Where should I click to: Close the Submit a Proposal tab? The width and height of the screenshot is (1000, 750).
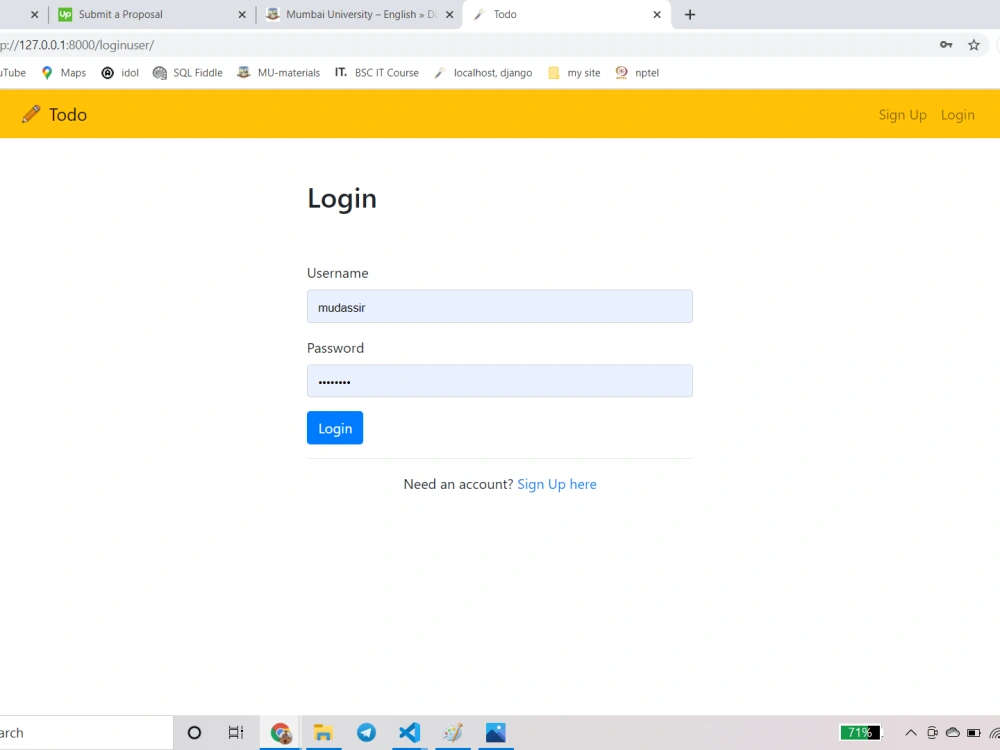242,15
